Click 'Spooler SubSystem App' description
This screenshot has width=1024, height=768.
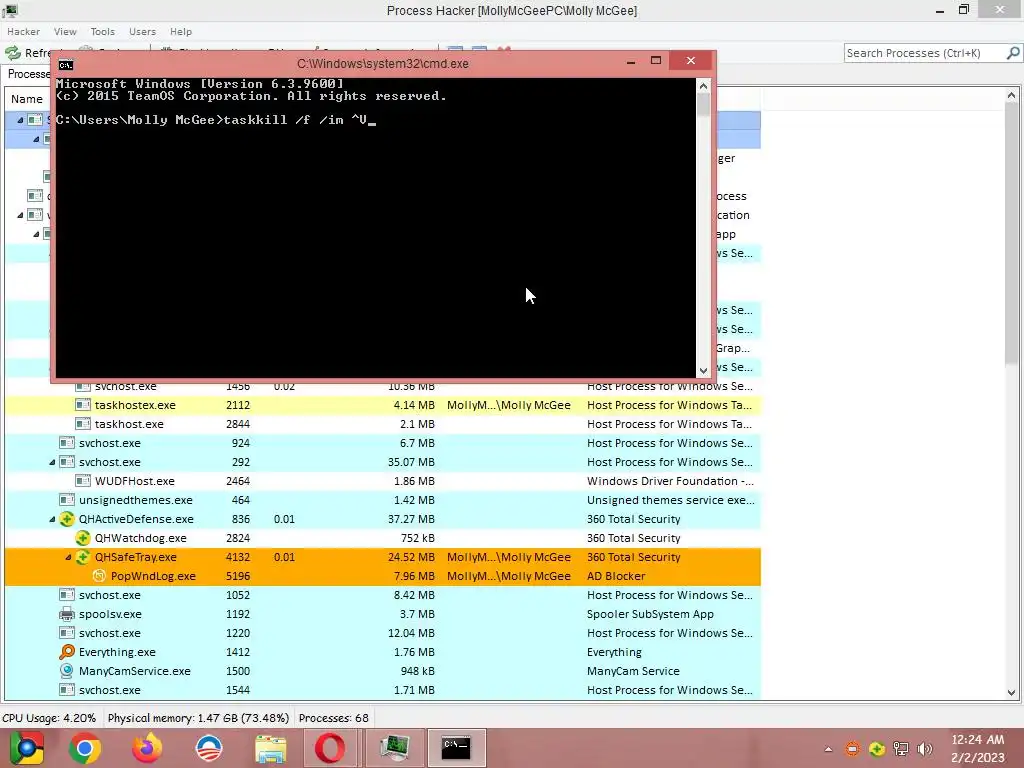650,614
